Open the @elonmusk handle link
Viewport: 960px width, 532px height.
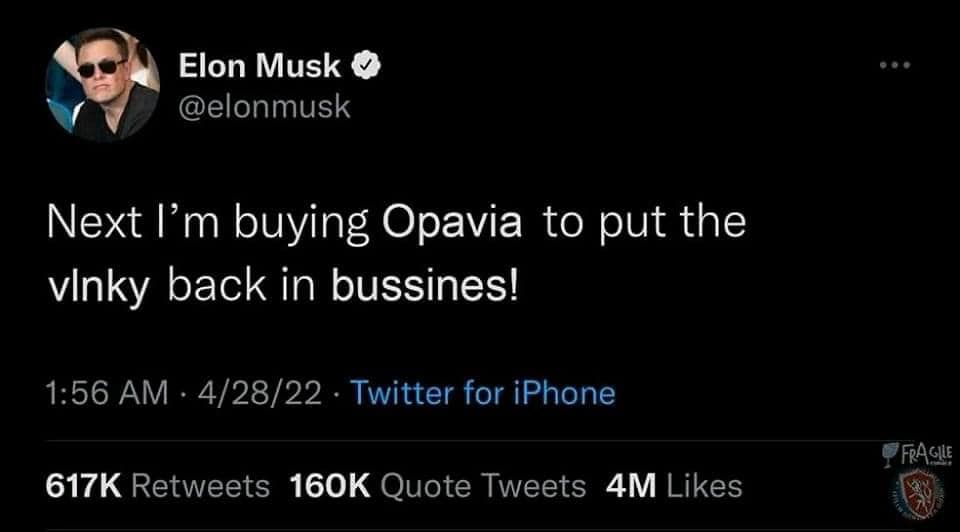click(x=264, y=107)
